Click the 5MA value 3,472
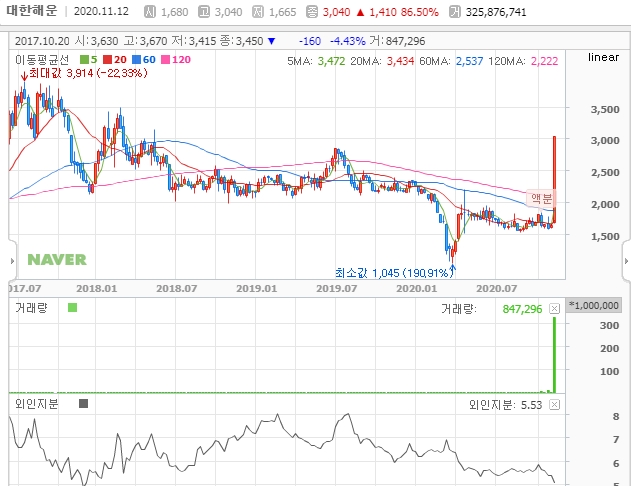631x486 pixels. 331,61
